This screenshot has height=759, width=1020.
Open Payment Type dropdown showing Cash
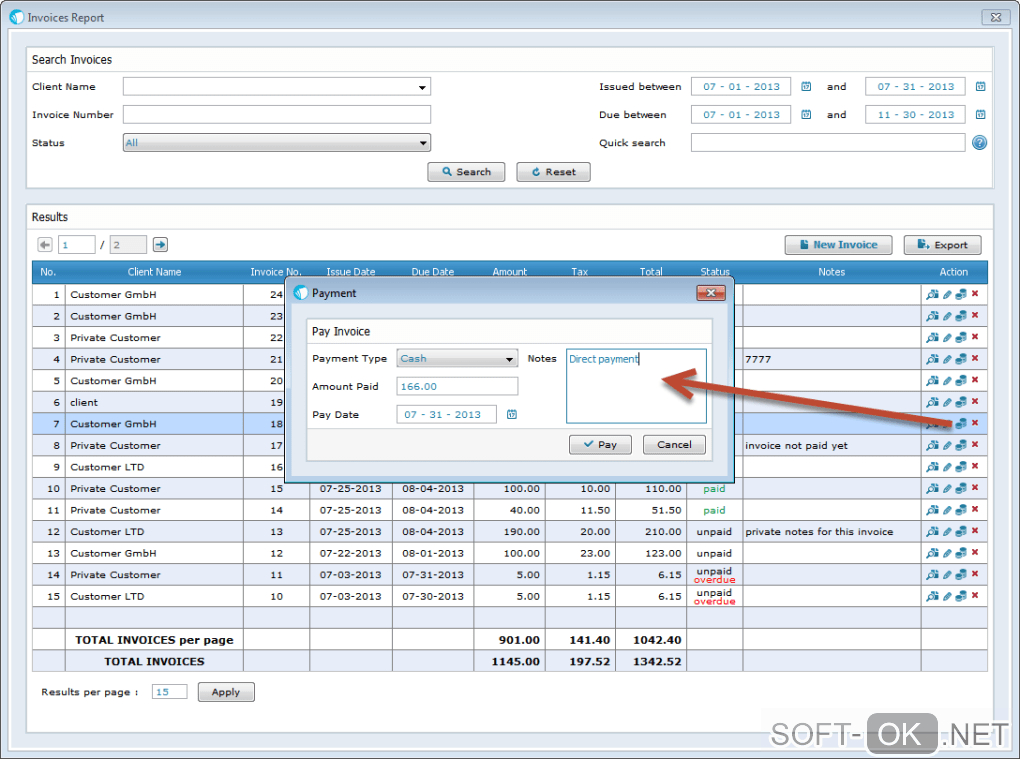(457, 358)
